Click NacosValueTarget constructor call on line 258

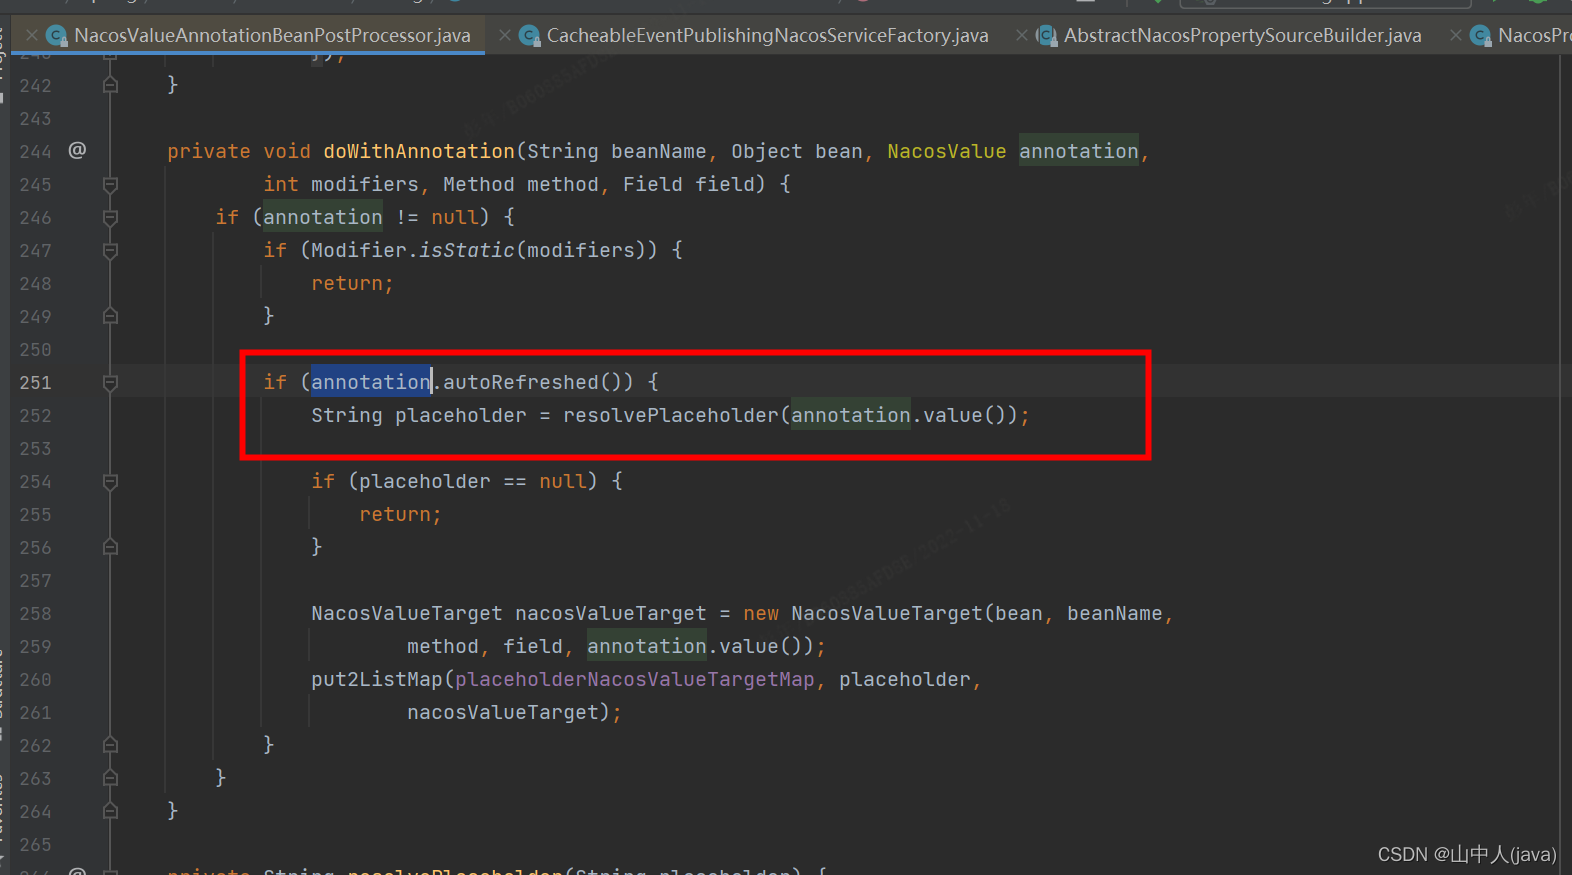pos(887,613)
